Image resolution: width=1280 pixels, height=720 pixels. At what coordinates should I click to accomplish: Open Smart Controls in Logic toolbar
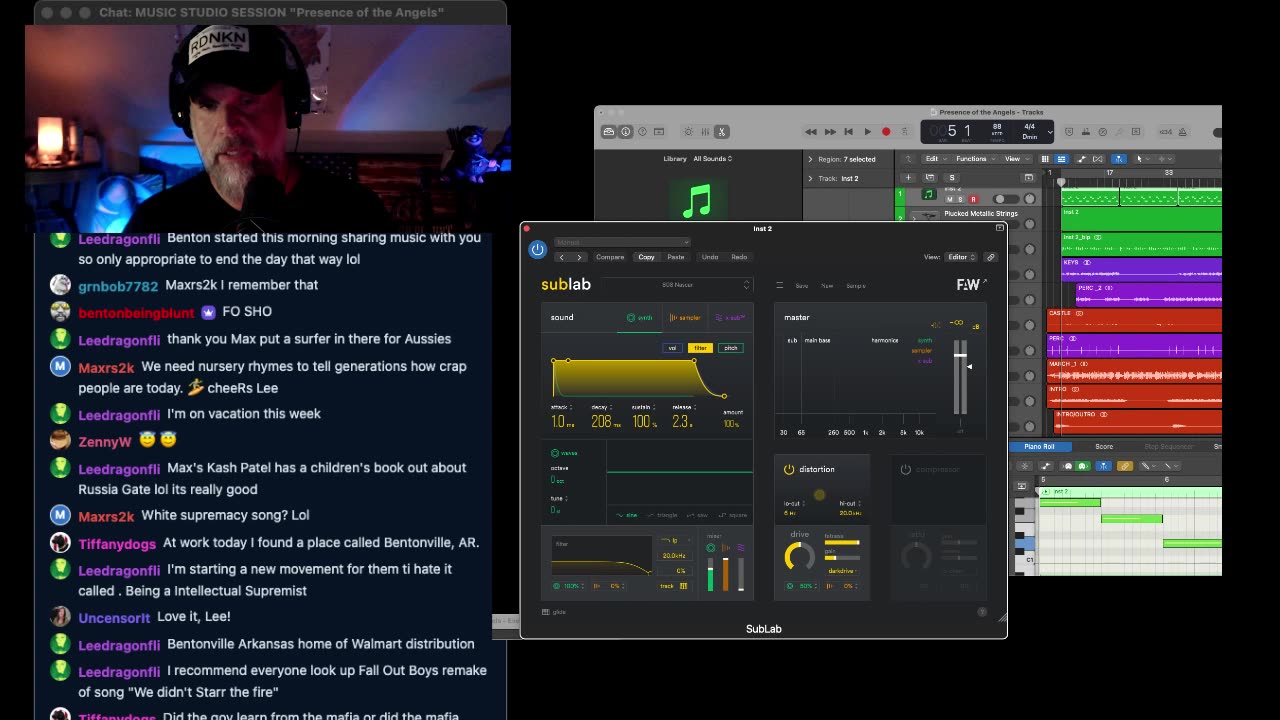[688, 131]
